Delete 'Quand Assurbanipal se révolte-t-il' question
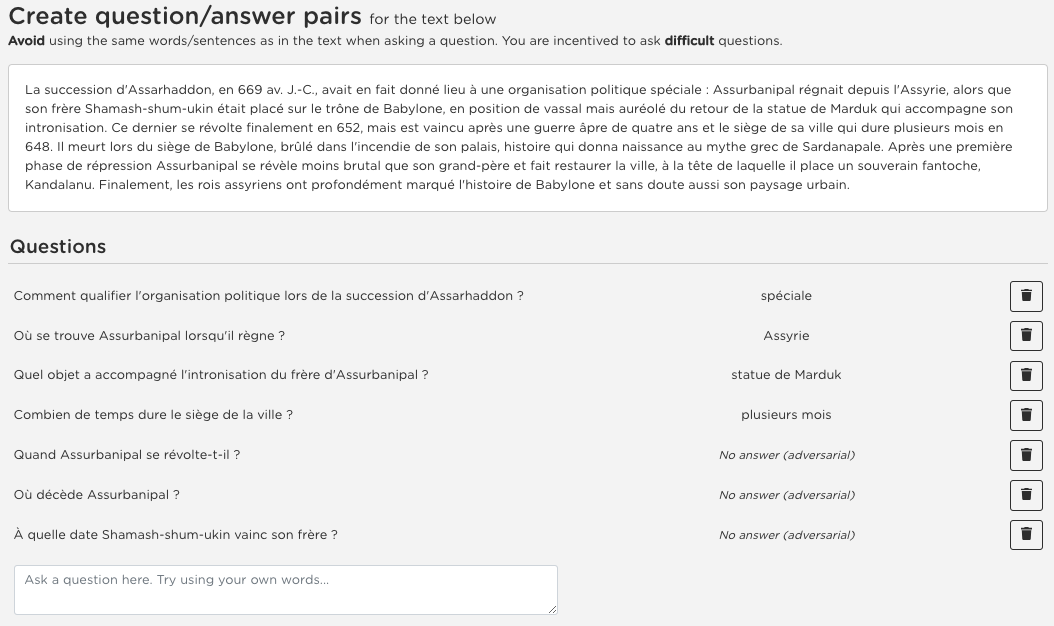This screenshot has height=626, width=1054. click(x=1026, y=455)
